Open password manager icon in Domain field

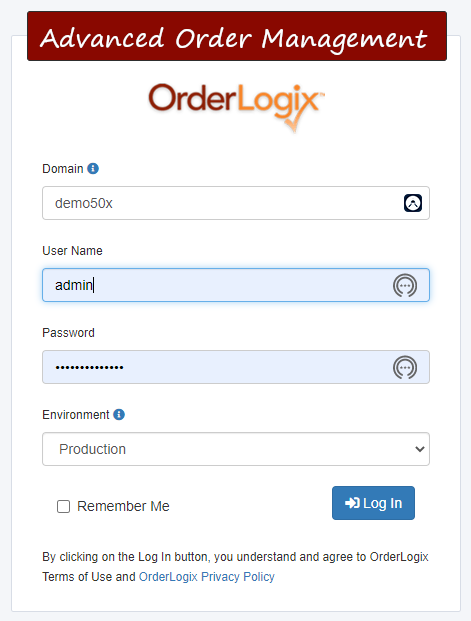(413, 203)
